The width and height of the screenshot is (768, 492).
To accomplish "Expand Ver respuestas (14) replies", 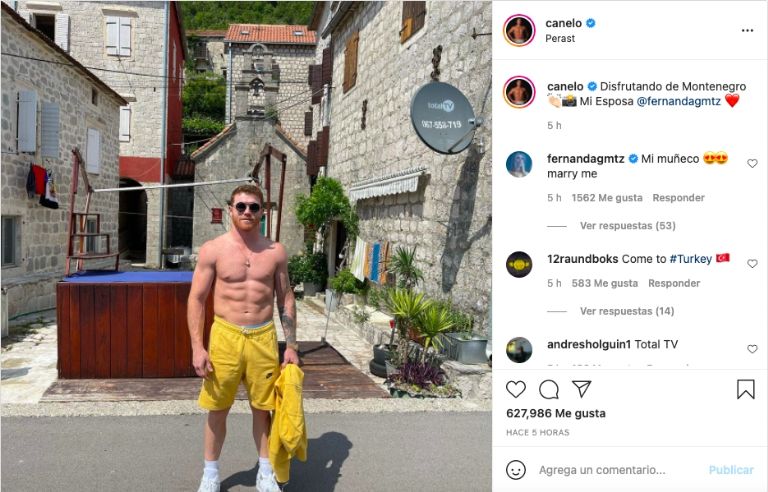I will [x=627, y=311].
